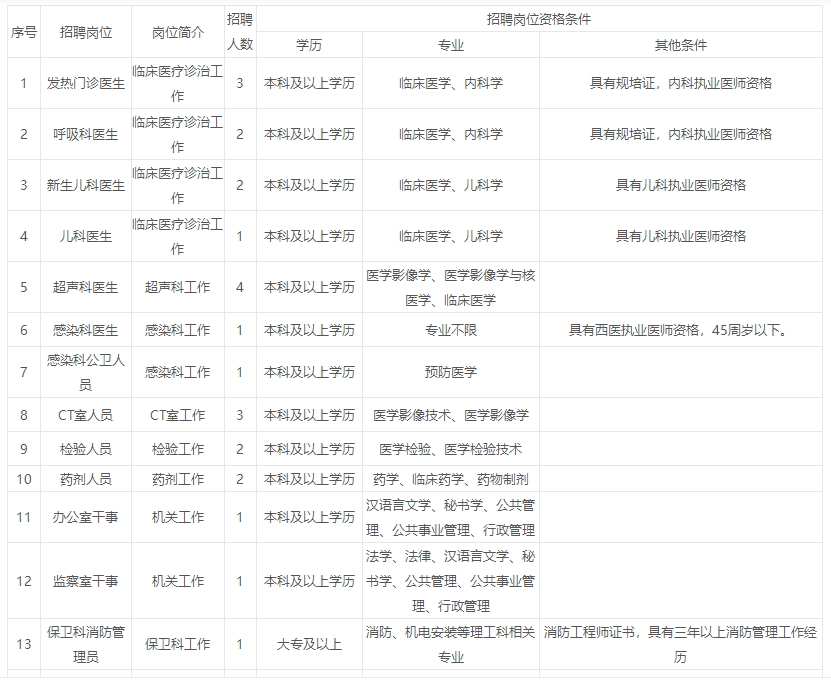Select the 学历 sub-header

pos(309,45)
